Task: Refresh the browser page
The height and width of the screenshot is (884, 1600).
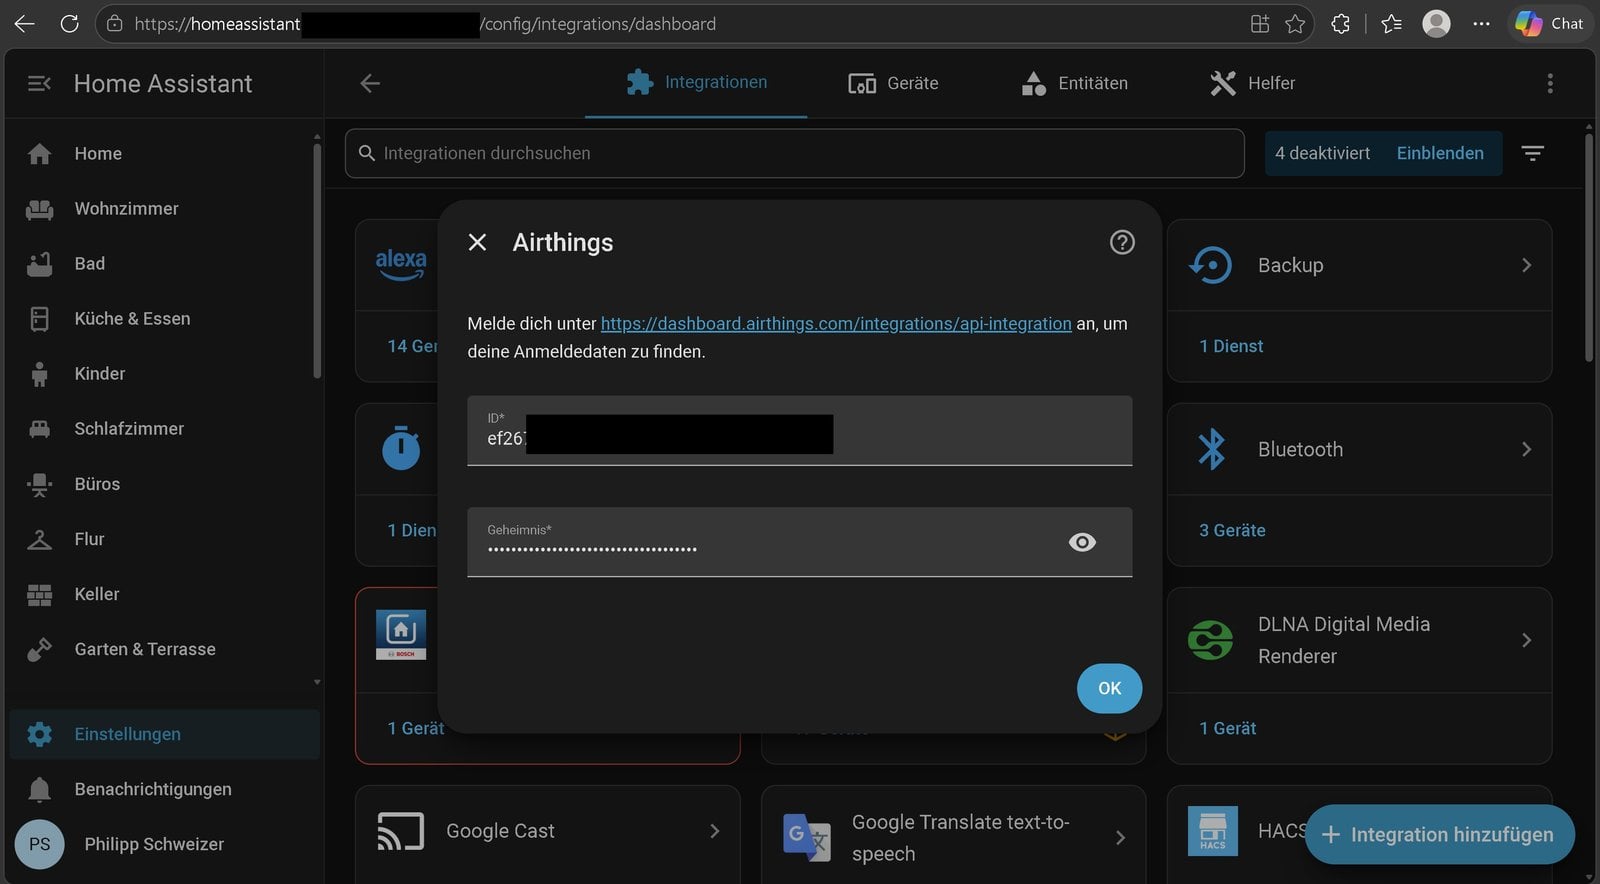Action: click(69, 23)
